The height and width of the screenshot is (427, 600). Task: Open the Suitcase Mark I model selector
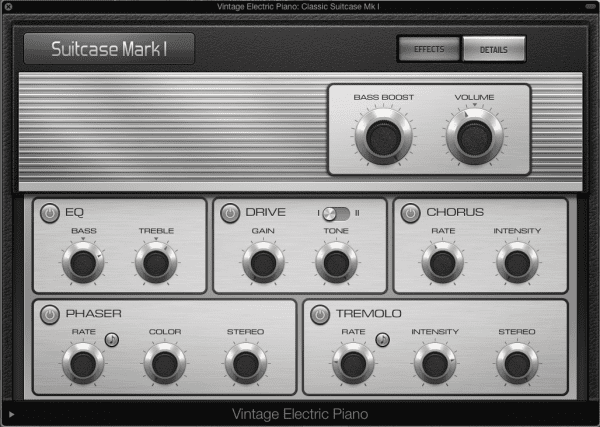[109, 49]
